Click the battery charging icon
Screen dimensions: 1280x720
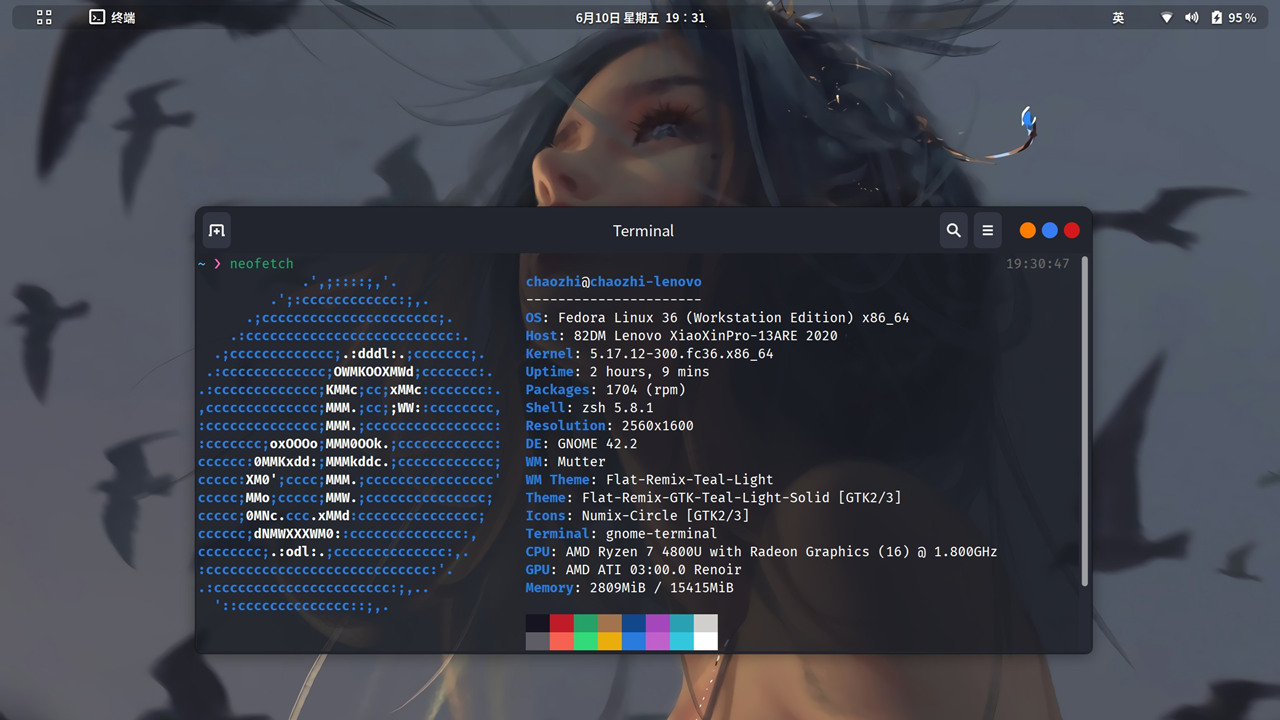(x=1216, y=18)
